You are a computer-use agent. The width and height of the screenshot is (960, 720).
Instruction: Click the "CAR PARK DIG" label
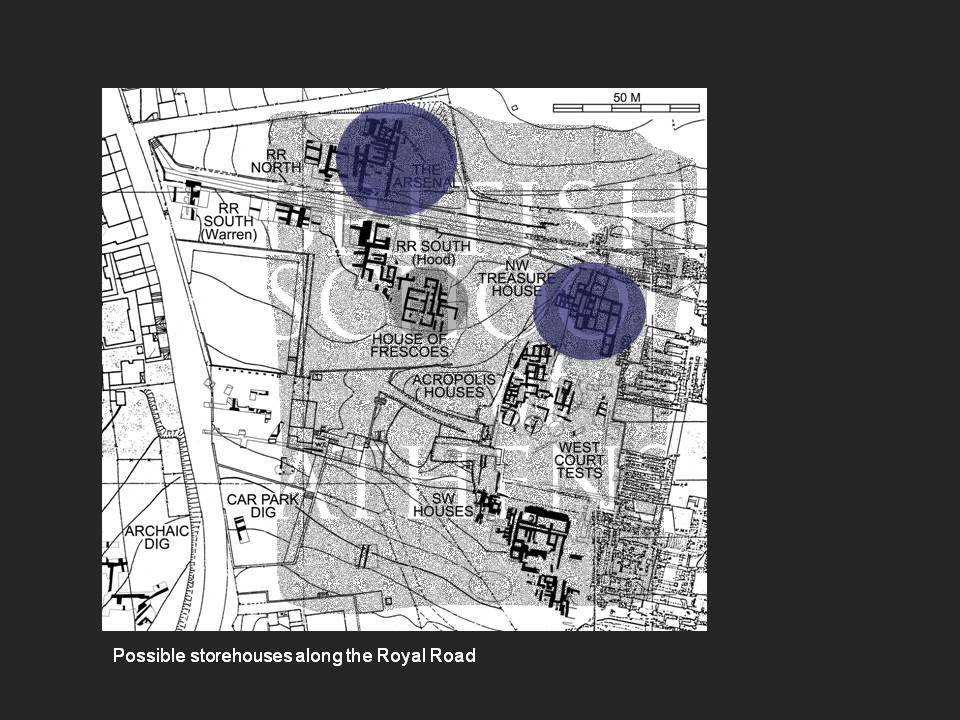262,505
